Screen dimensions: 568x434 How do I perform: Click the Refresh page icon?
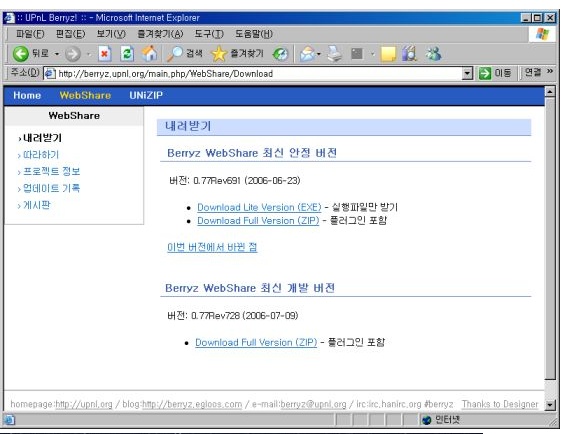tap(127, 54)
